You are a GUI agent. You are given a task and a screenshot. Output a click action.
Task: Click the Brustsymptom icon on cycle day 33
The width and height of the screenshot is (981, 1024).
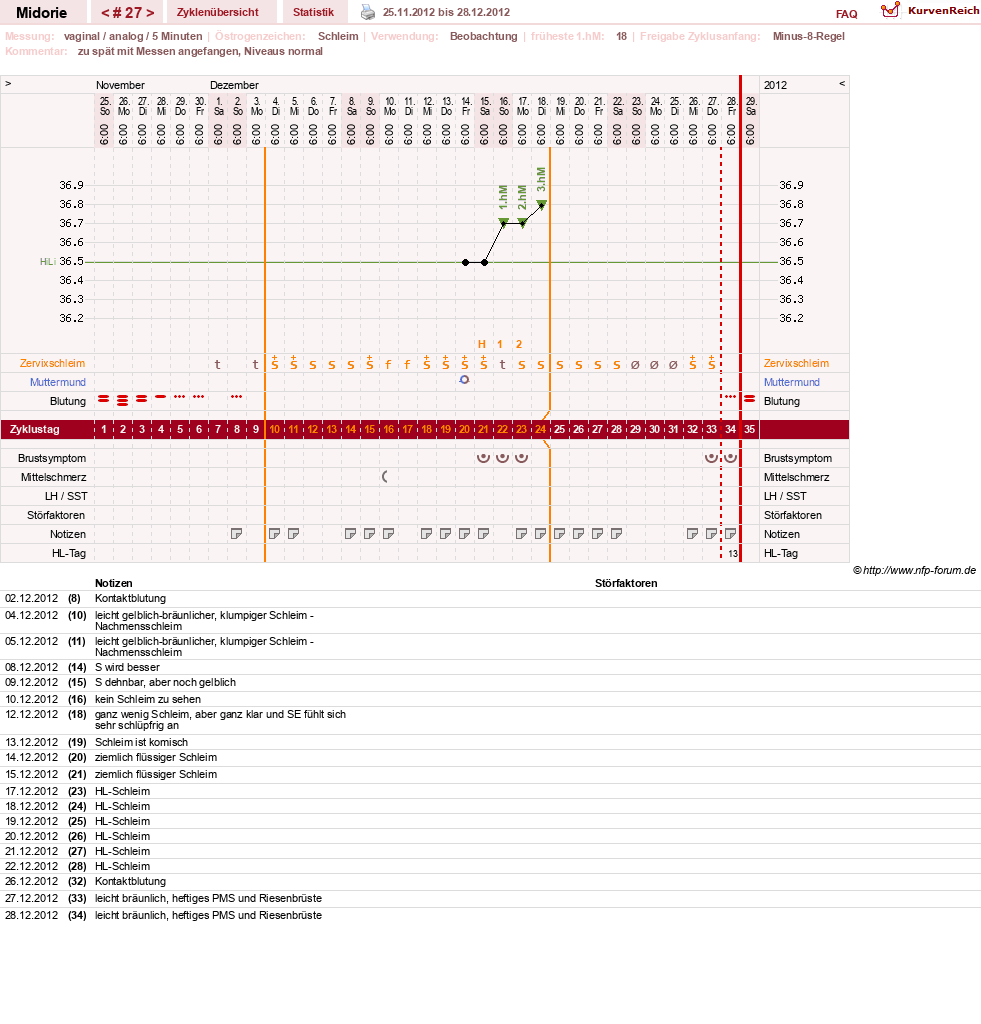[x=711, y=458]
